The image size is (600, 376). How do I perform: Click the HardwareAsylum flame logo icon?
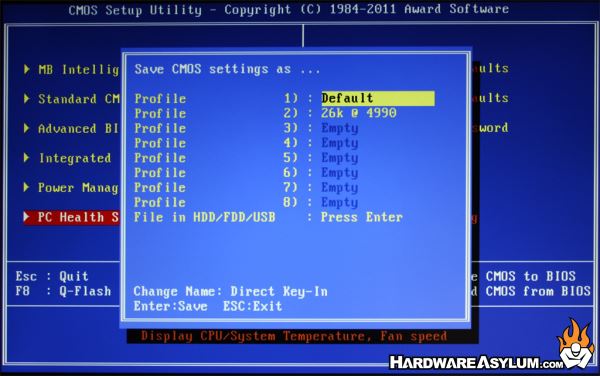tap(576, 344)
